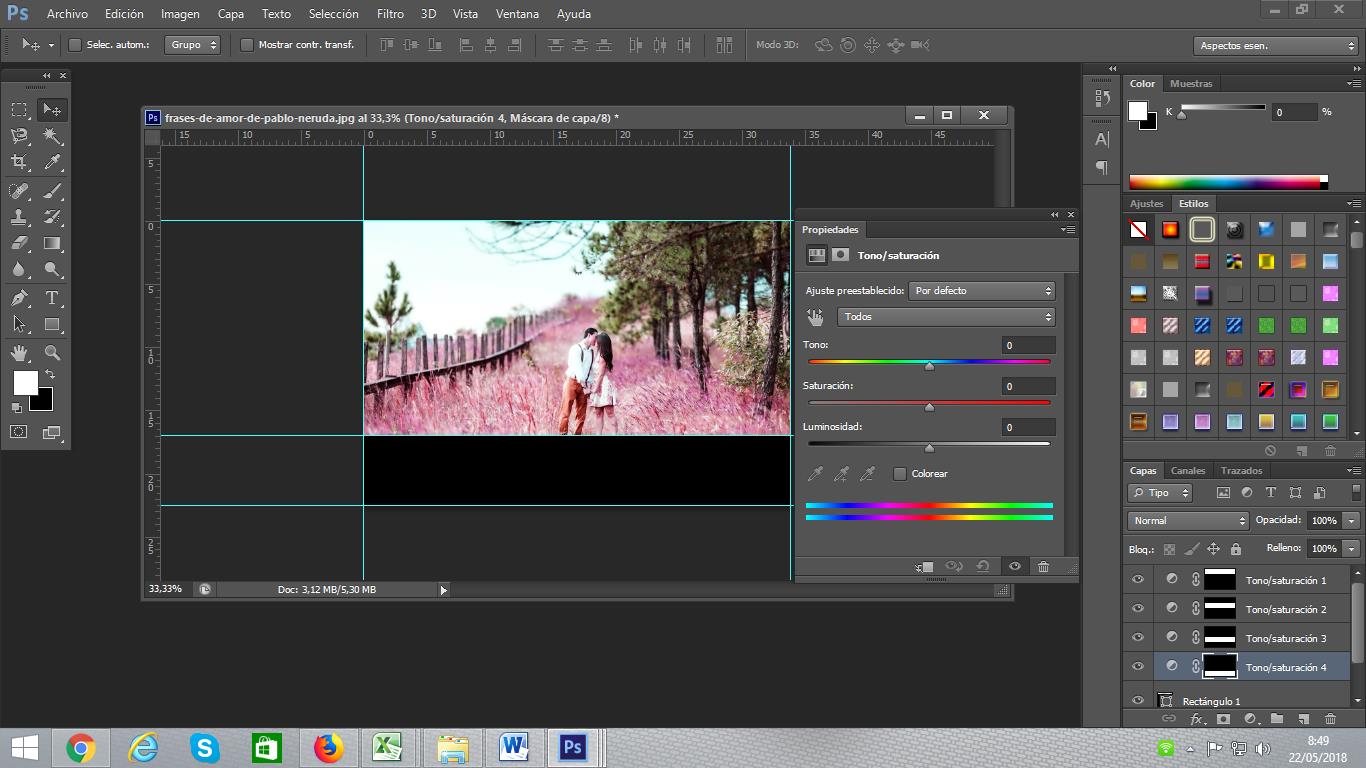Toggle adjustment visibility eye in Propiedades
The width and height of the screenshot is (1366, 768).
point(1014,566)
